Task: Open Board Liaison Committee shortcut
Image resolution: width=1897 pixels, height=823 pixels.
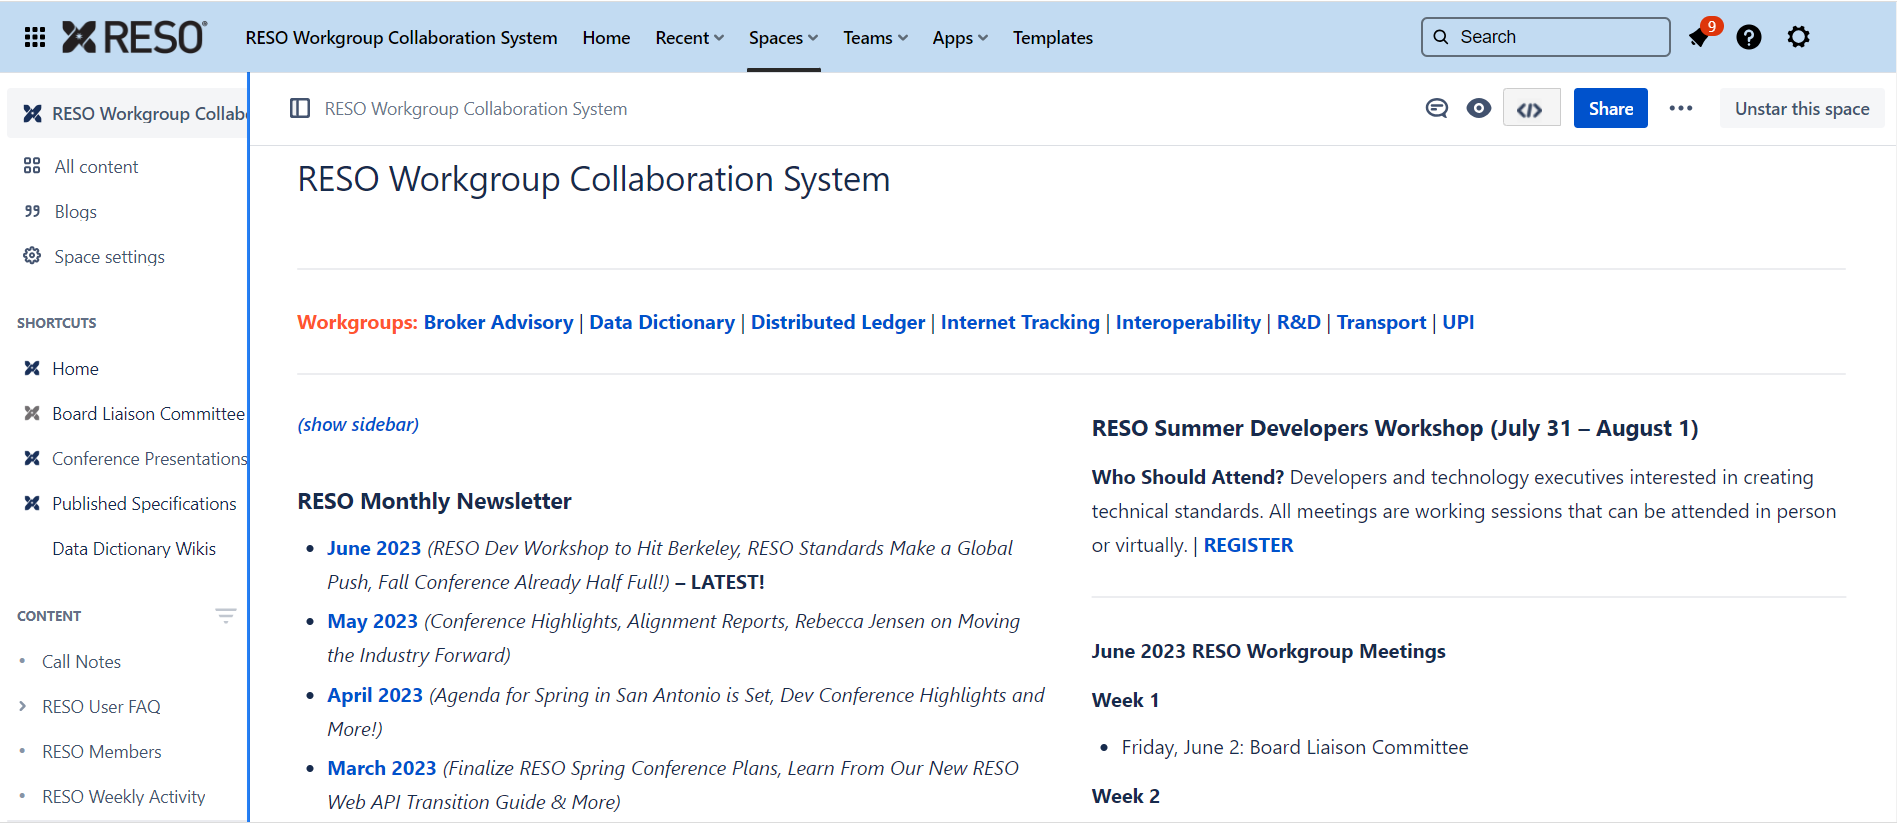Action: click(x=148, y=413)
